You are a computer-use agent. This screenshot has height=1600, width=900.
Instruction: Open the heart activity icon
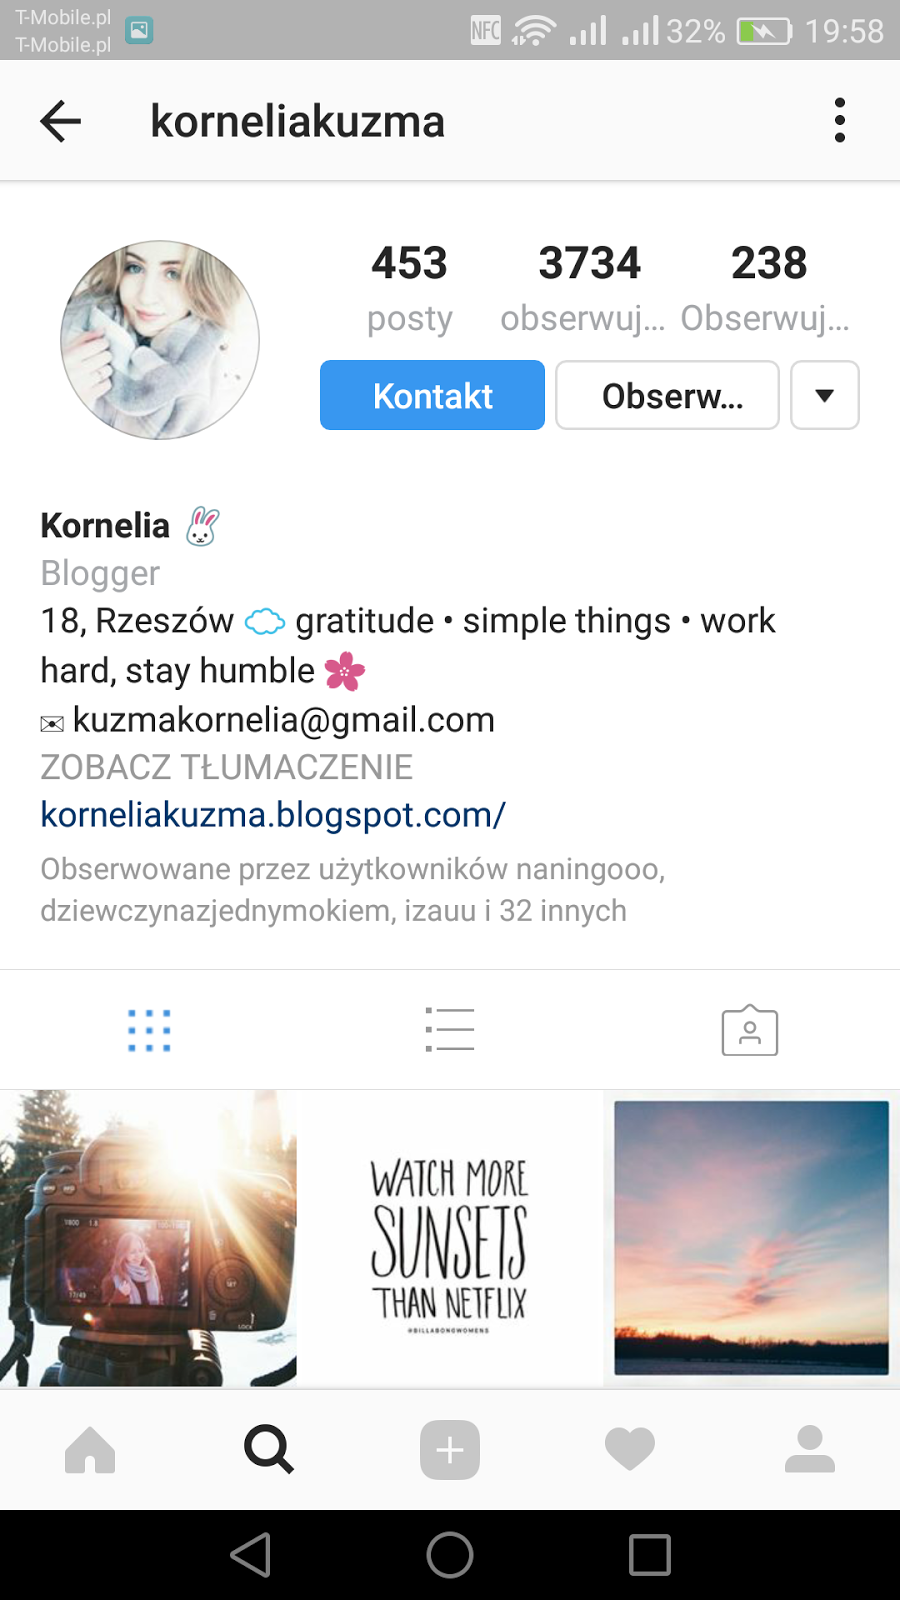pyautogui.click(x=630, y=1449)
